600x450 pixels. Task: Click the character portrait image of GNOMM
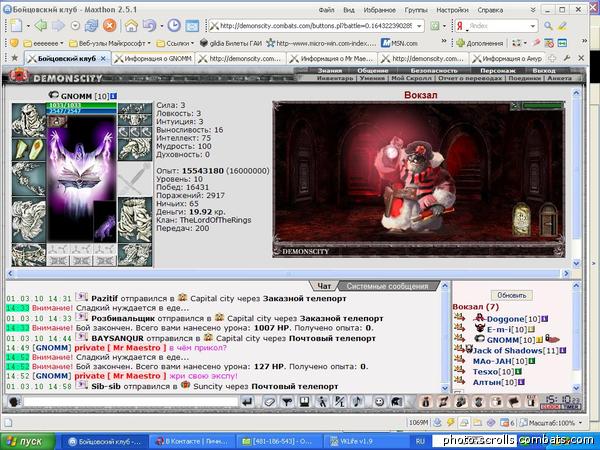[x=82, y=179]
